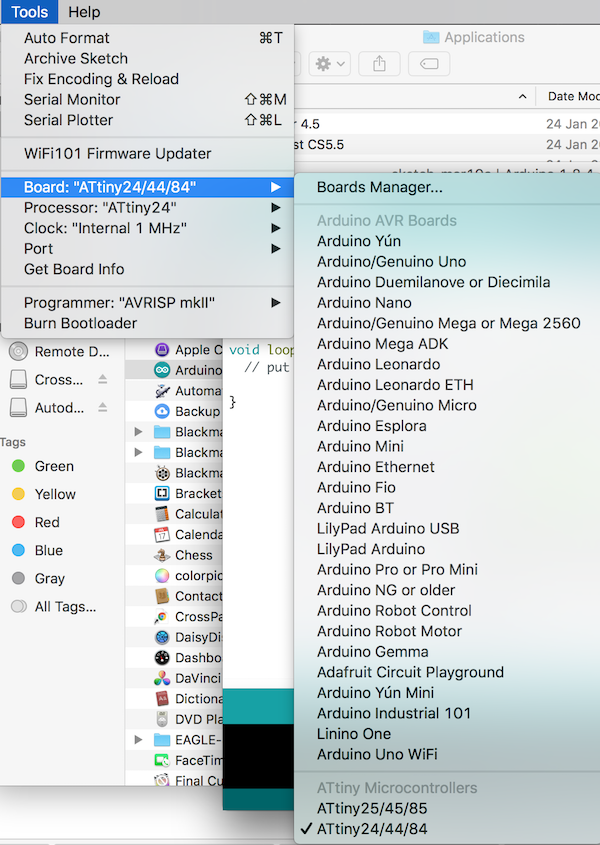Eject the Autod... drive in sidebar
The image size is (600, 845).
pos(102,407)
